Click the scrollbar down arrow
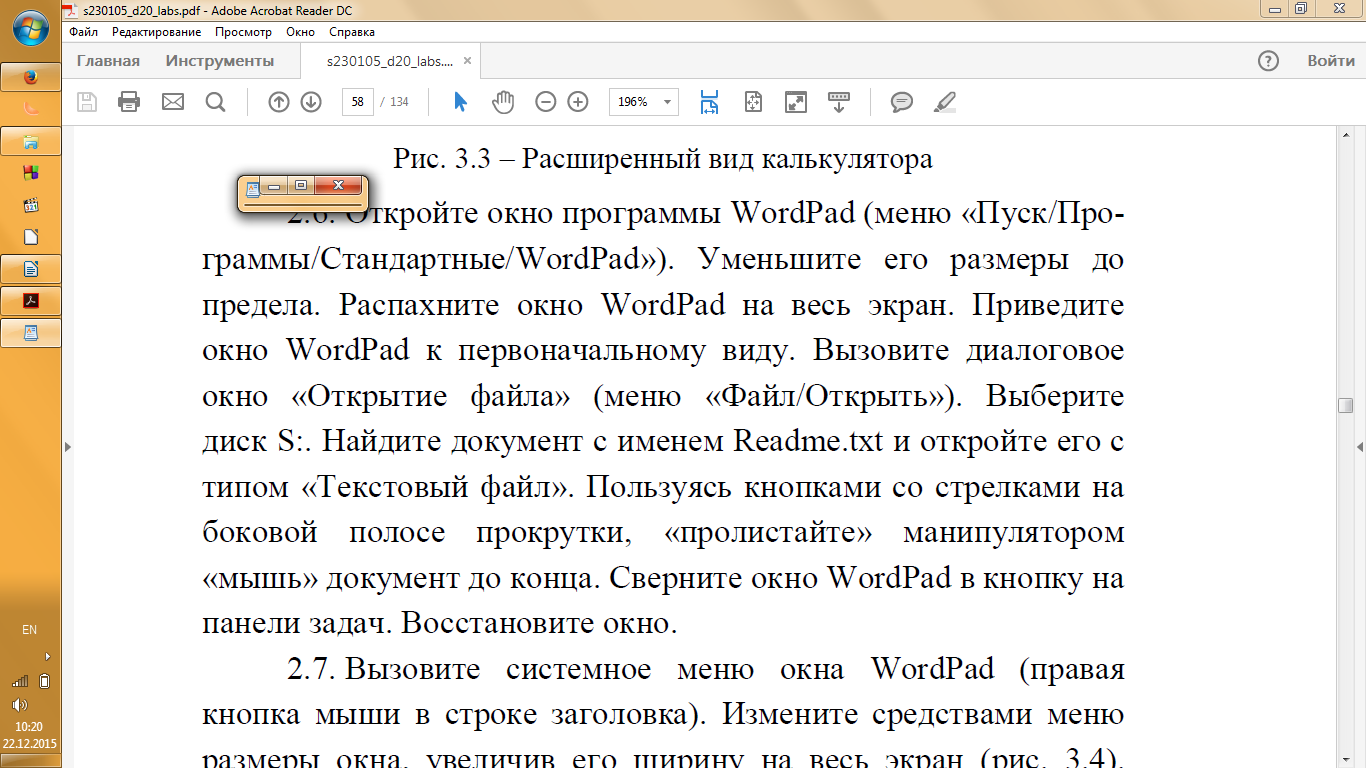Screen dimensions: 1366x768 (1346, 761)
